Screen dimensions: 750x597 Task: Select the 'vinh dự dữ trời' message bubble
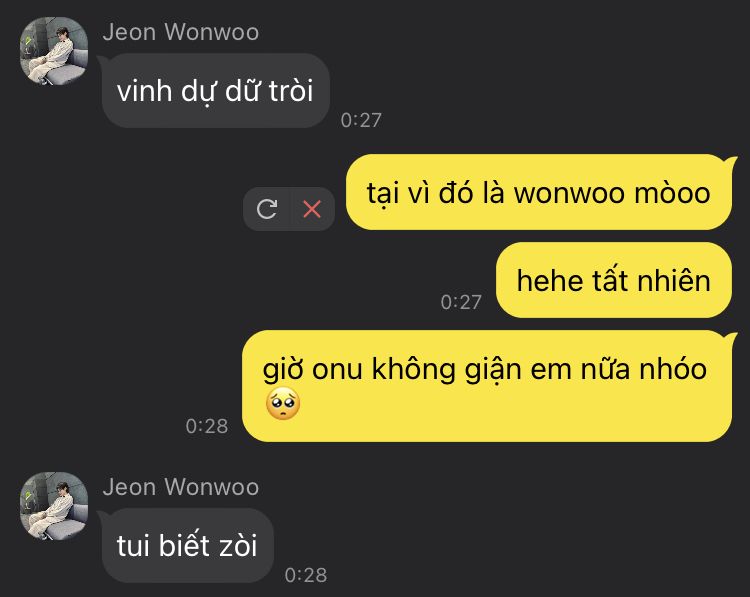click(216, 90)
